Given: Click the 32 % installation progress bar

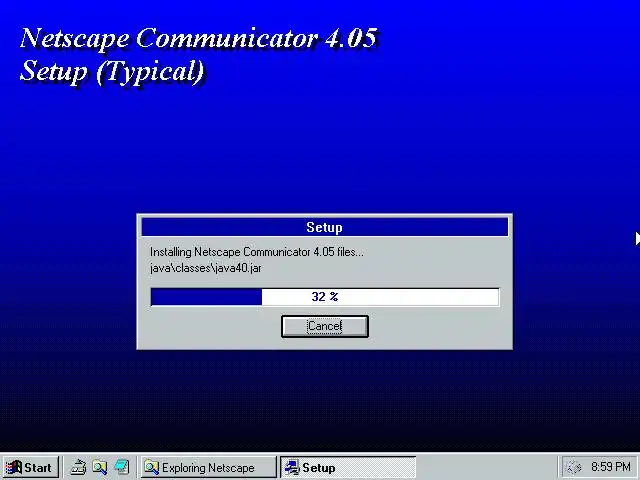Looking at the screenshot, I should [x=324, y=297].
